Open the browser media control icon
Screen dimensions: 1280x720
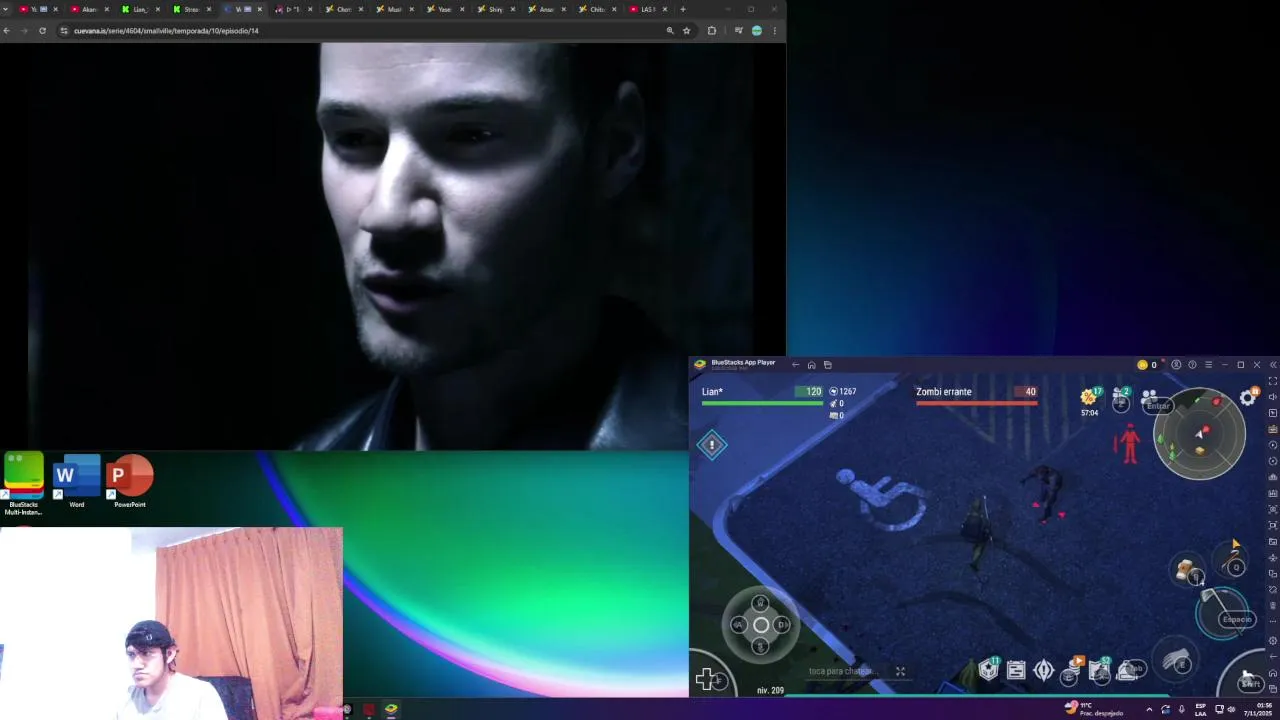[x=739, y=31]
